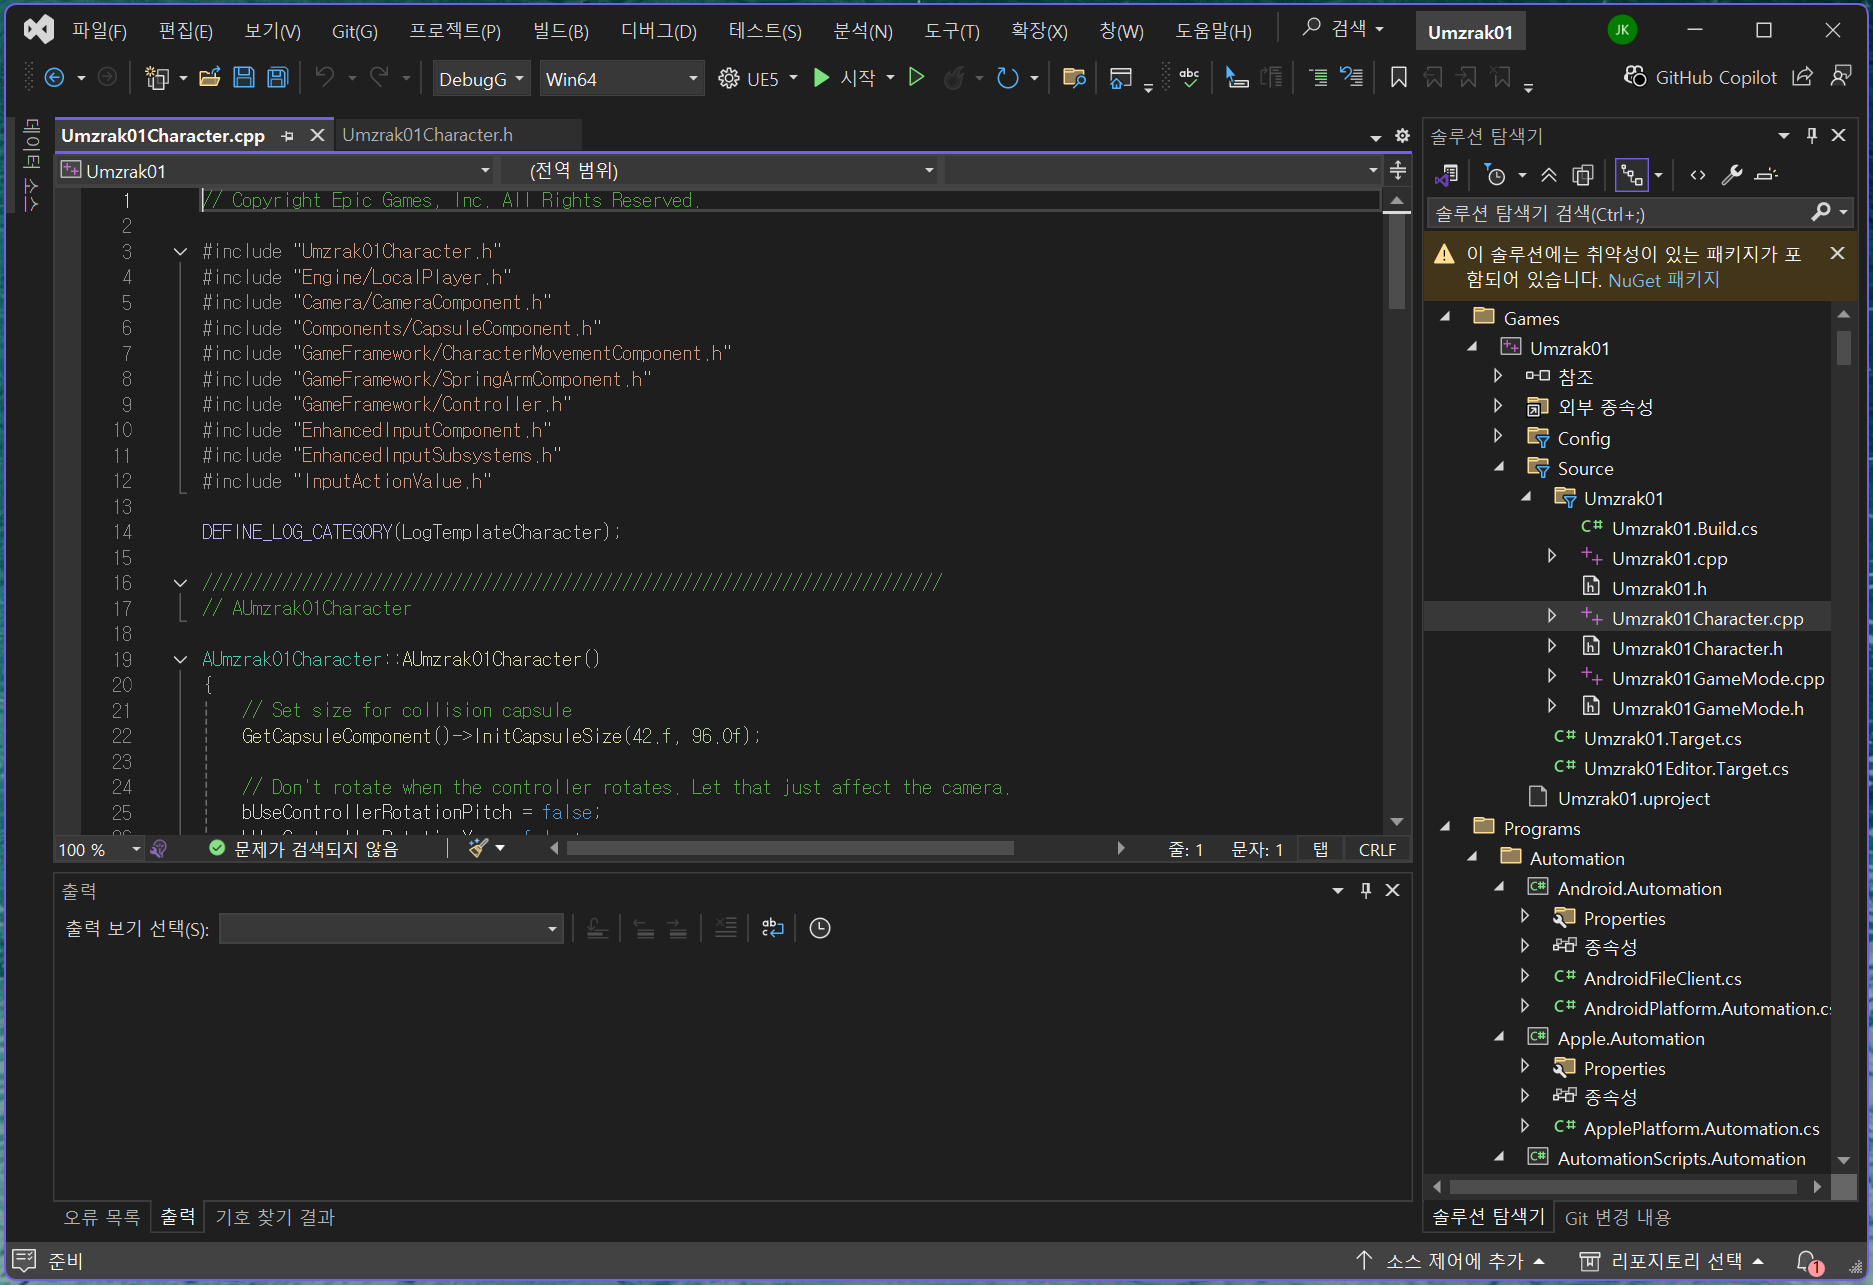Click the Find in Files icon
Screen dimensions: 1873x1285
pos(1074,77)
